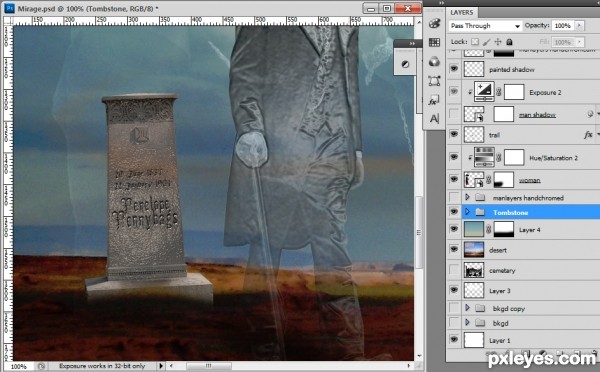
Task: Hide the painted shadow layer
Action: point(454,69)
